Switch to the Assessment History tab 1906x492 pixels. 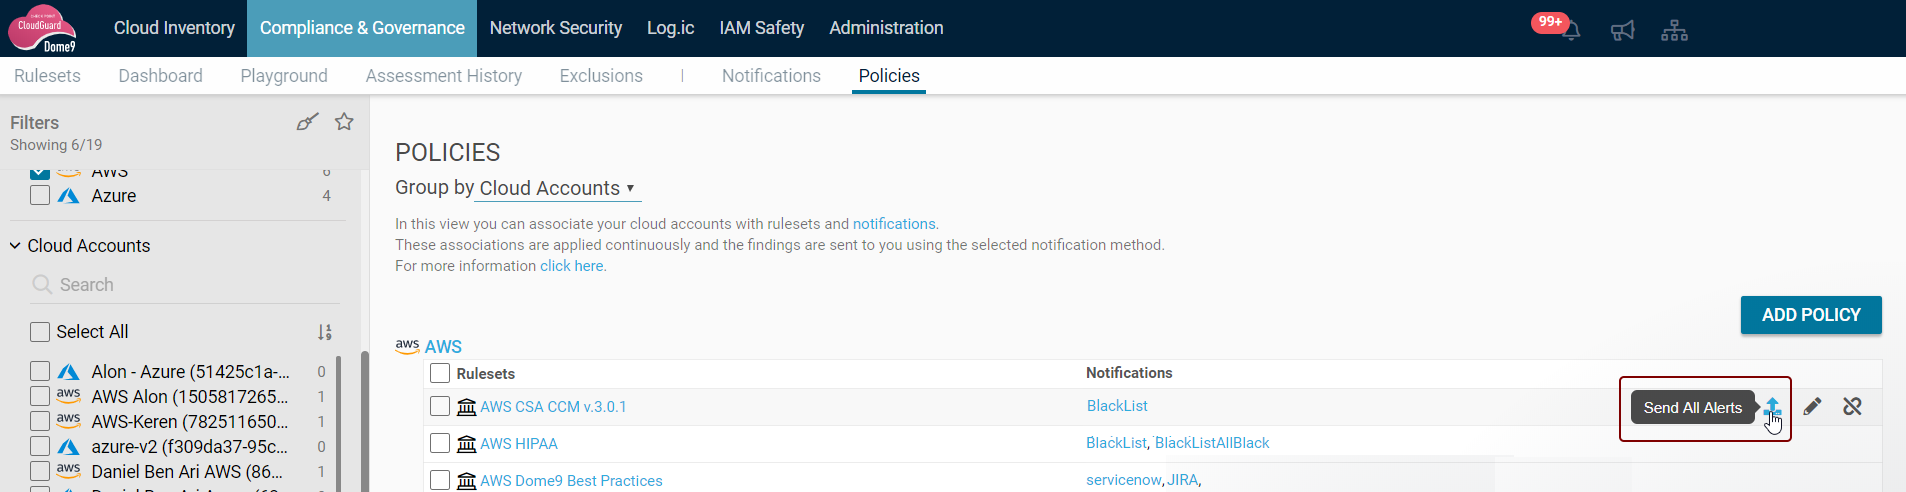(444, 76)
